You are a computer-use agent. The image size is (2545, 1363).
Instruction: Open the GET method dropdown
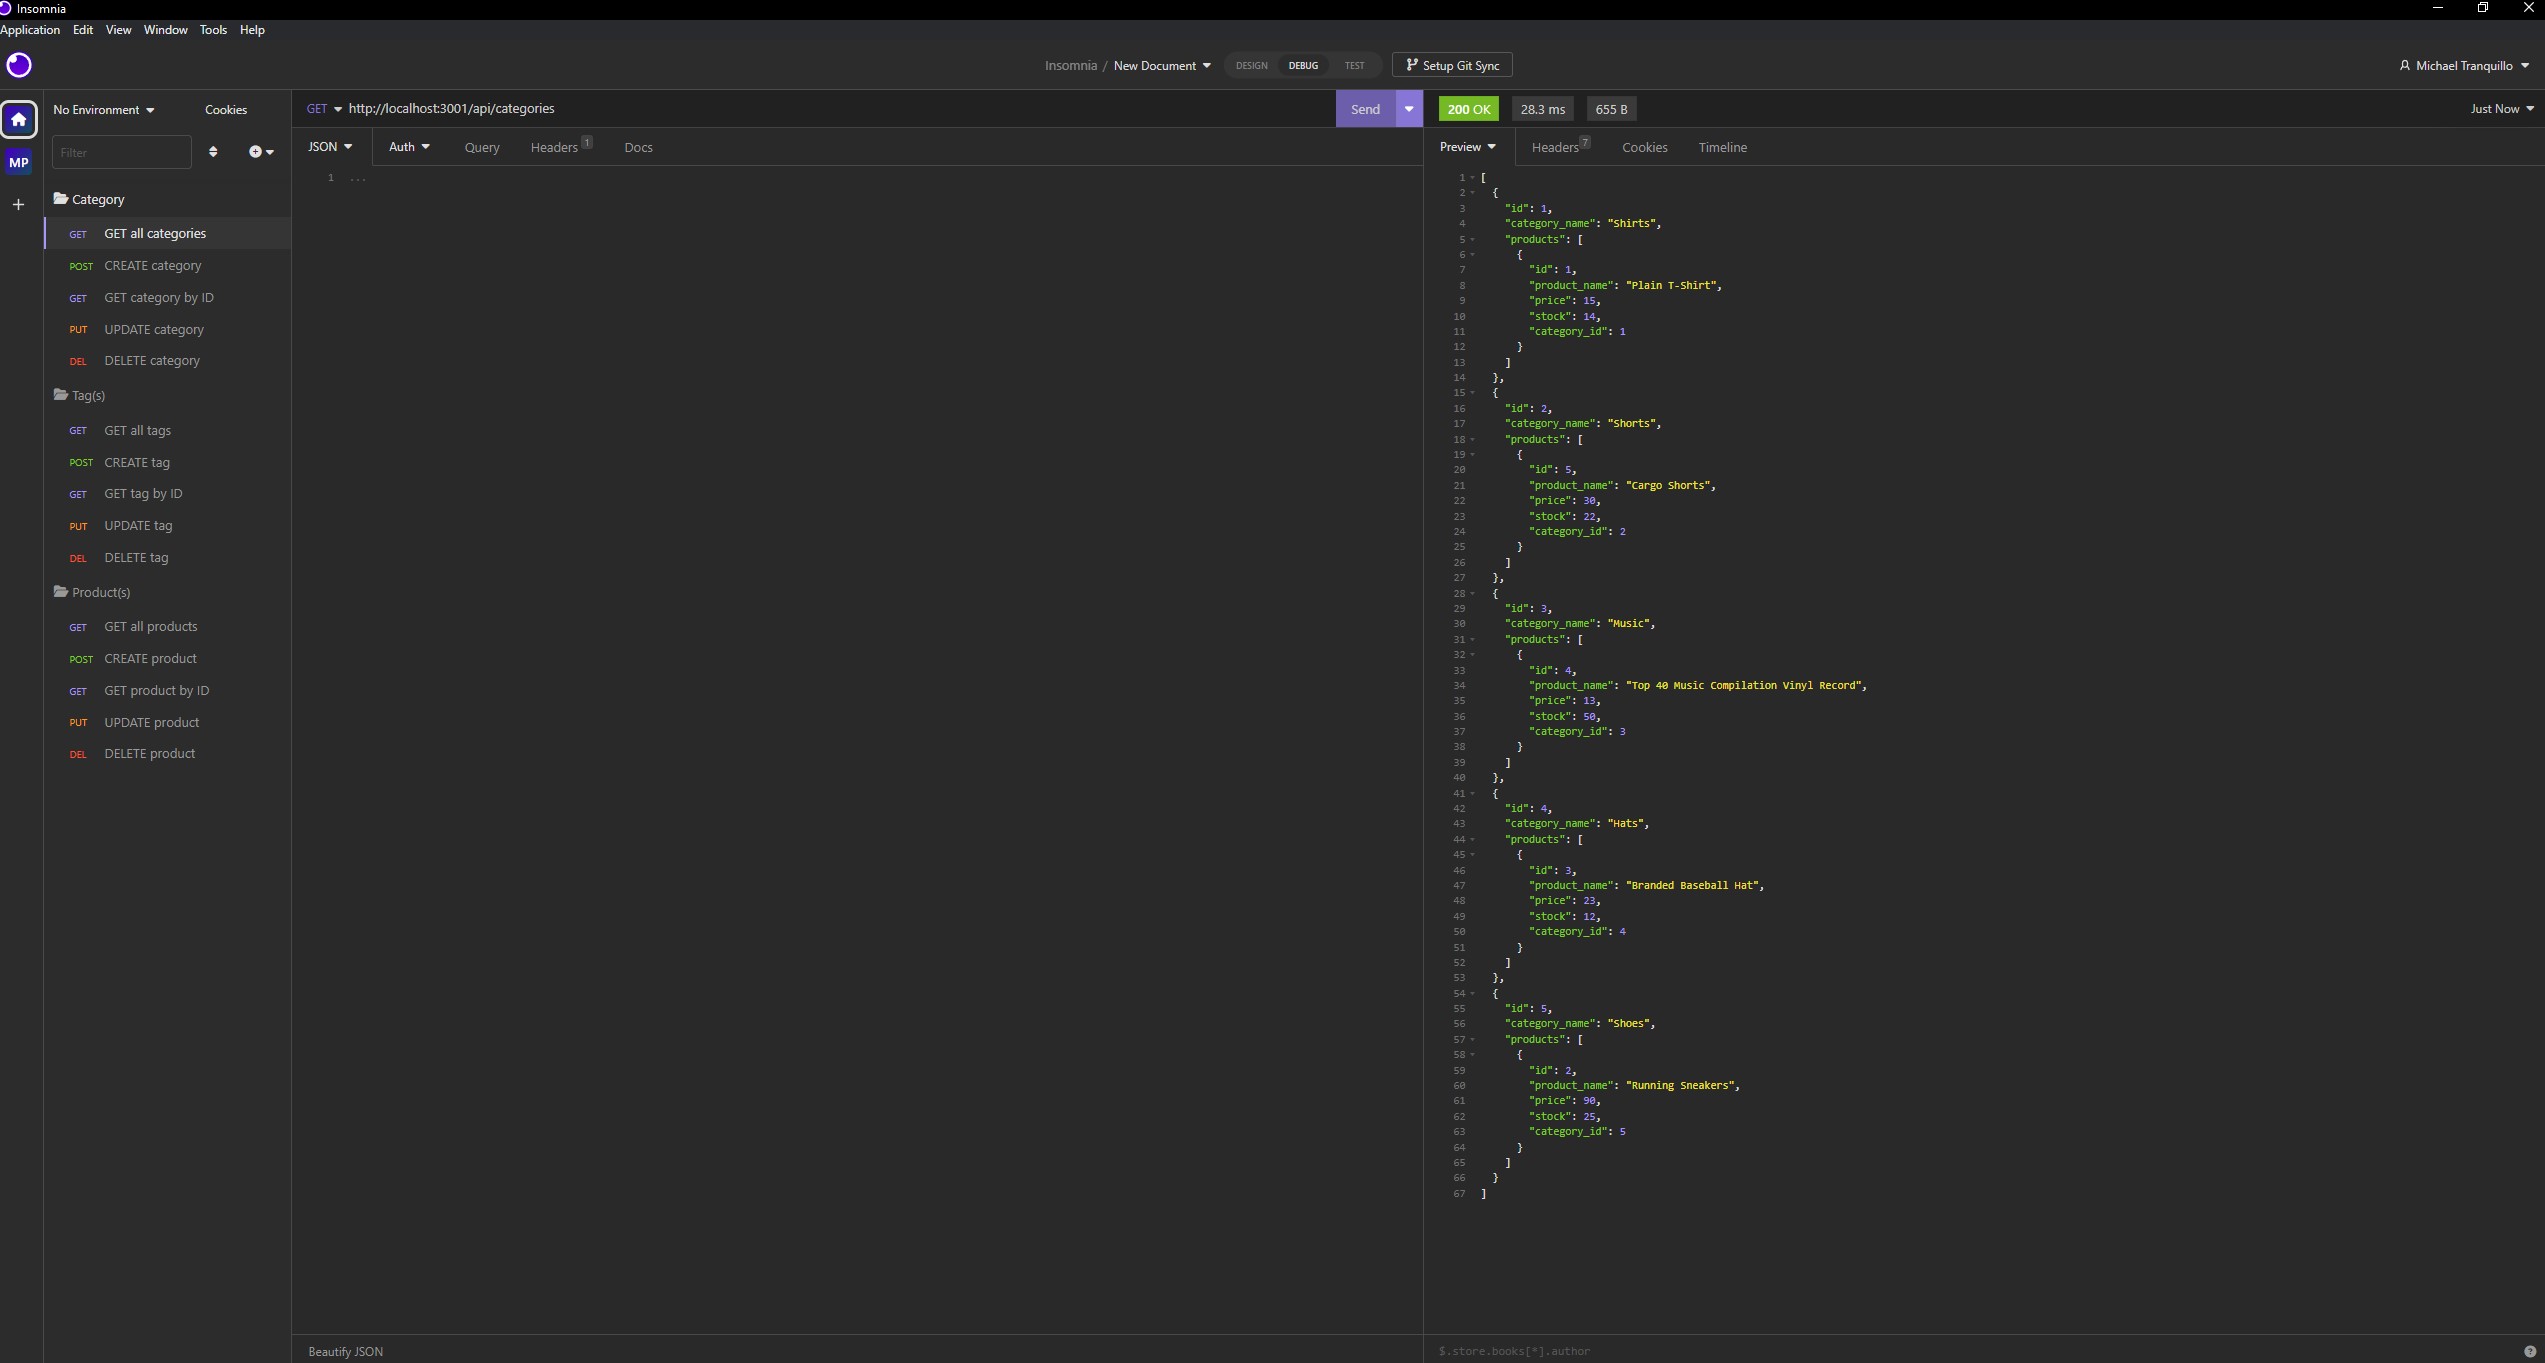(323, 108)
